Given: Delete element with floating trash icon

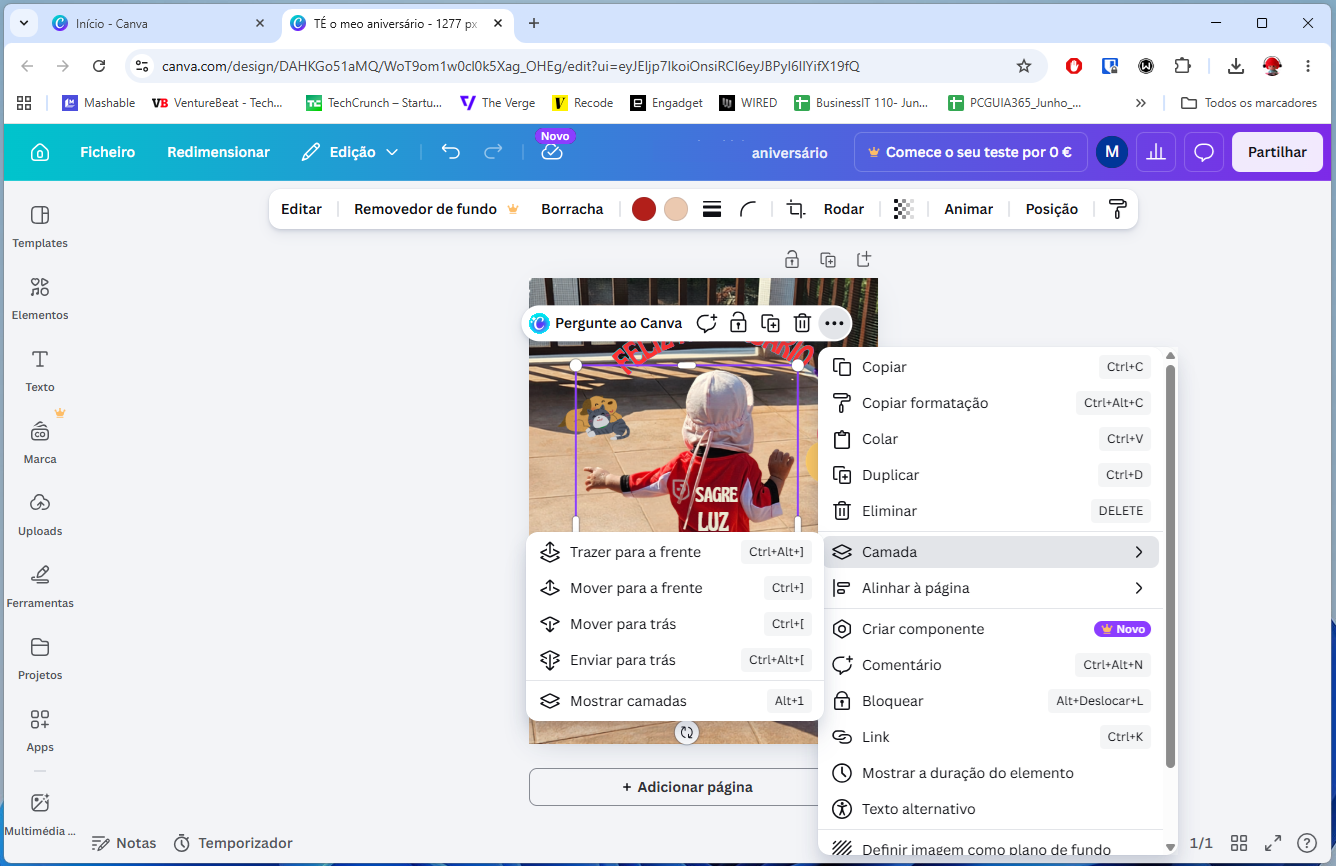Looking at the screenshot, I should click(802, 323).
